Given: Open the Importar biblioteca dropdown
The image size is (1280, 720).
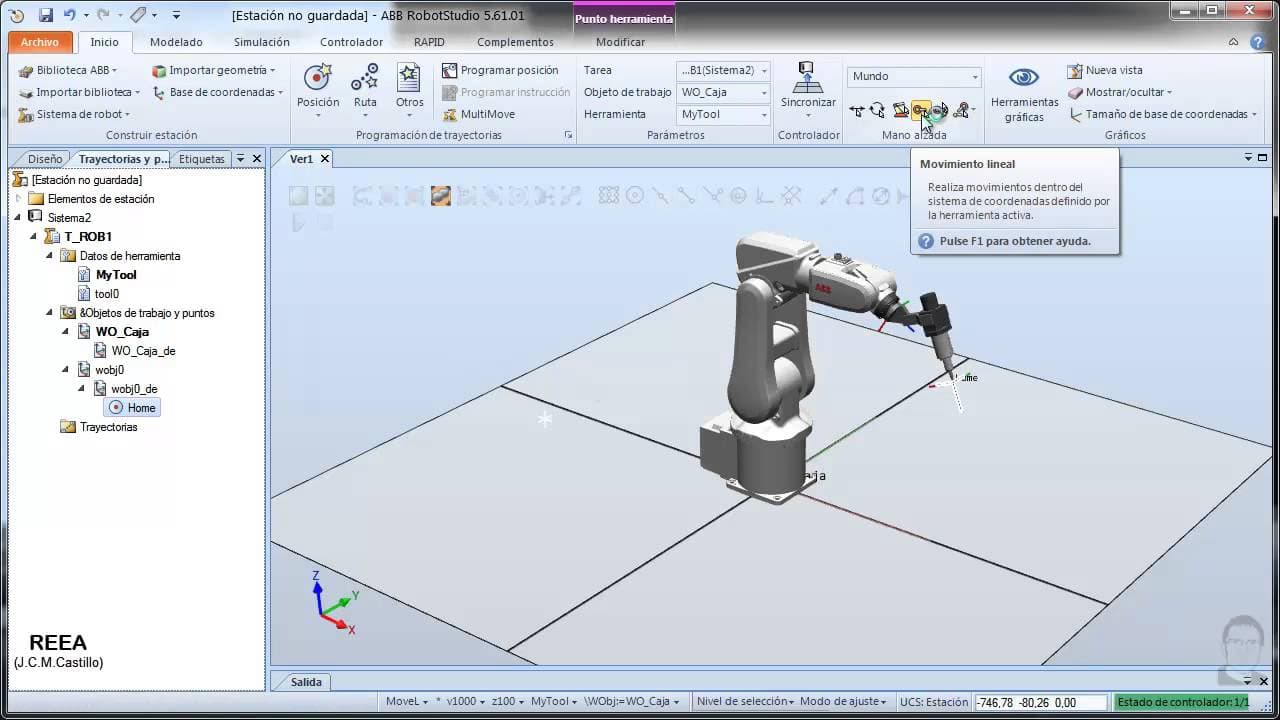Looking at the screenshot, I should pyautogui.click(x=82, y=92).
